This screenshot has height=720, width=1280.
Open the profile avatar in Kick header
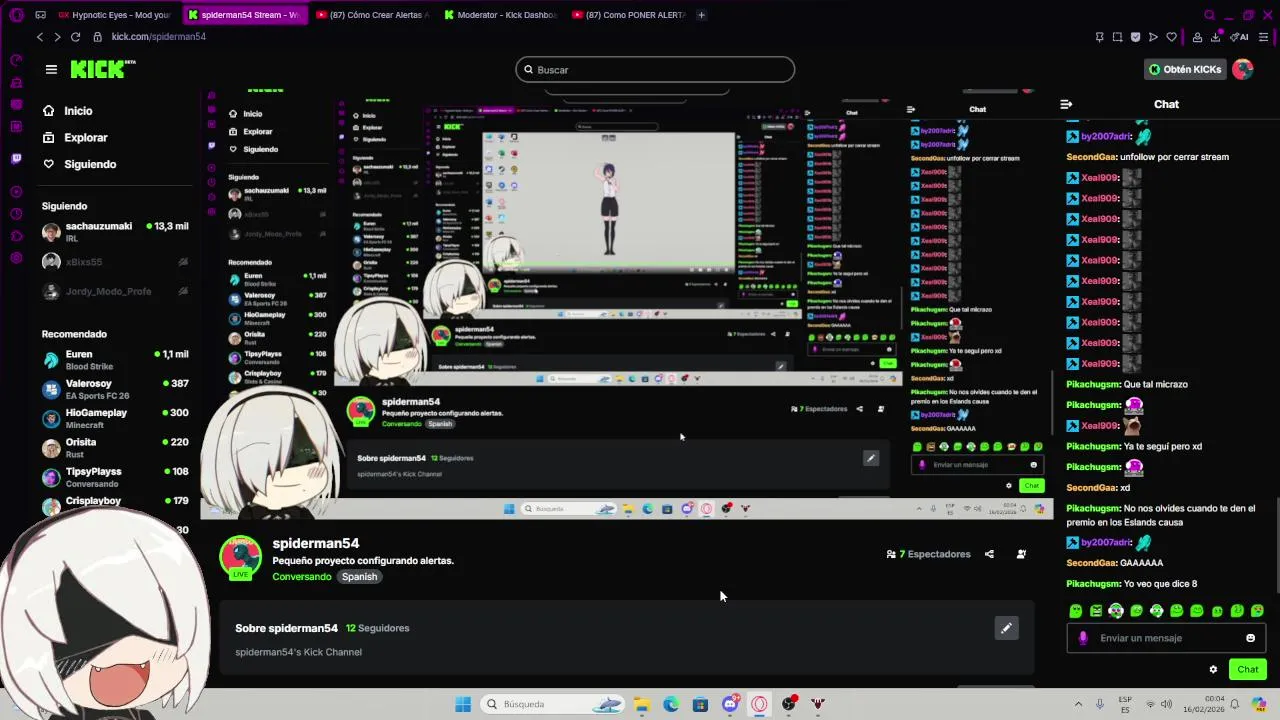point(1243,69)
